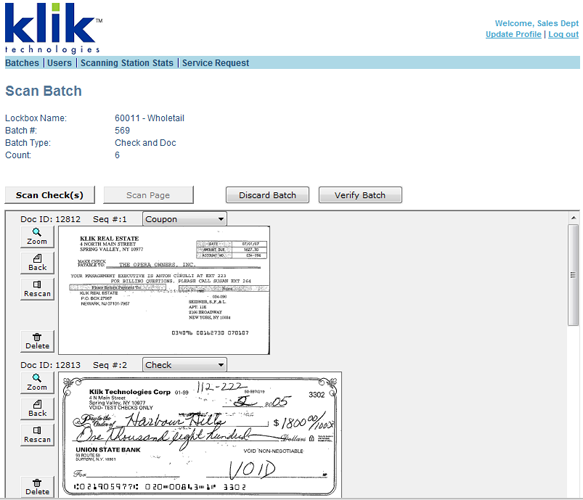
Task: Zoom into the check document 12813
Action: 37,382
